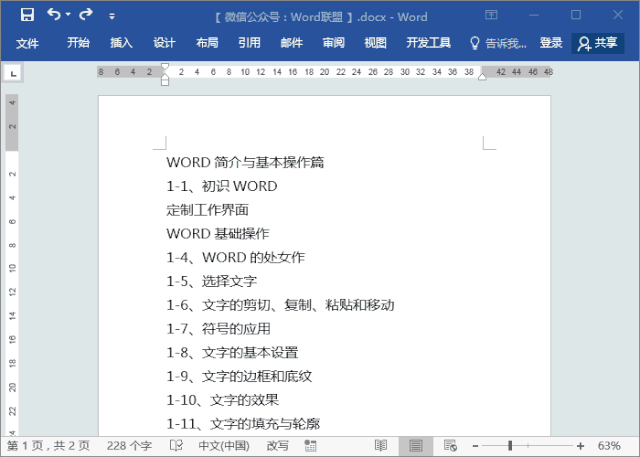
Task: Undo the last action
Action: pyautogui.click(x=53, y=15)
